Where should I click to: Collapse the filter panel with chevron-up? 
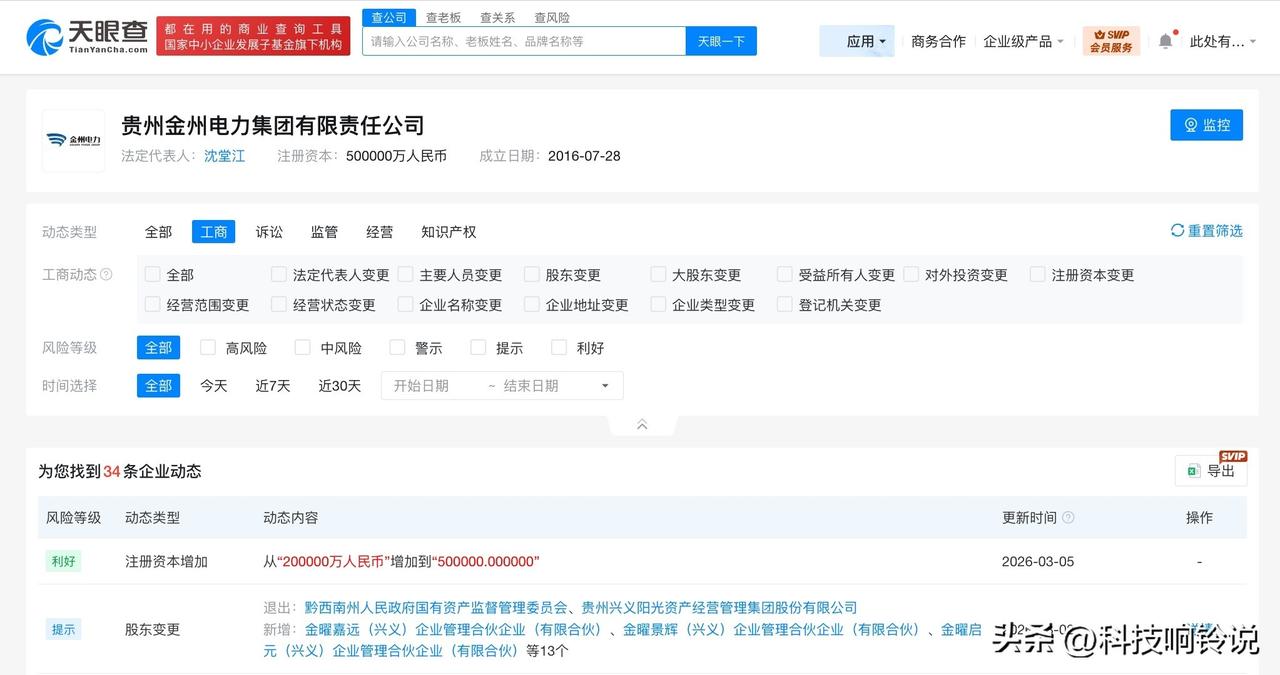click(642, 425)
